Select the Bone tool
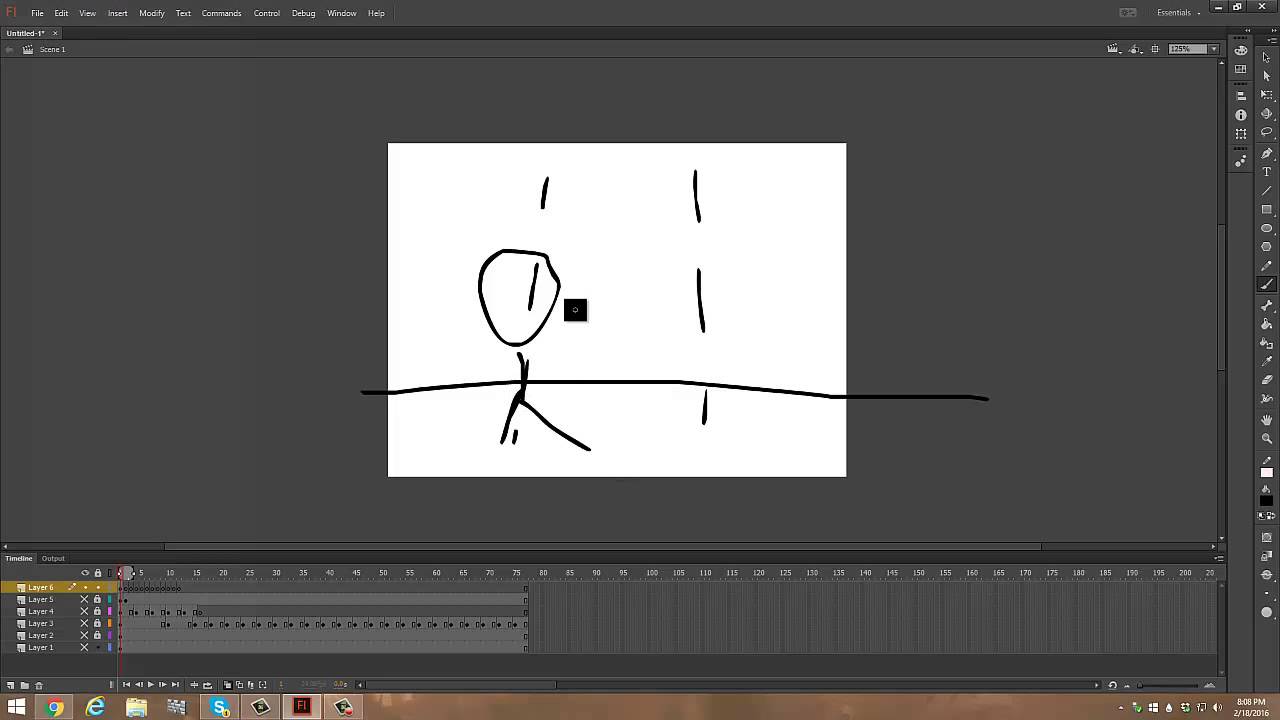 point(1266,305)
